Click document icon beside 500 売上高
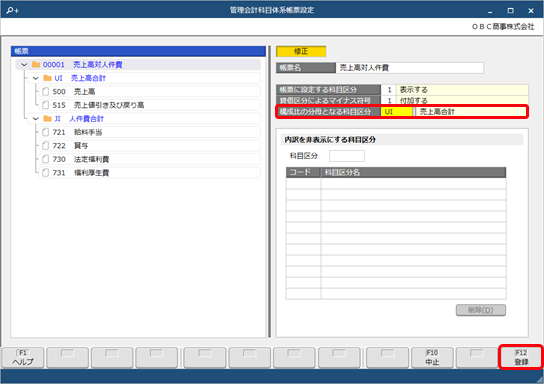Screen dimensions: 544x384 [45, 92]
